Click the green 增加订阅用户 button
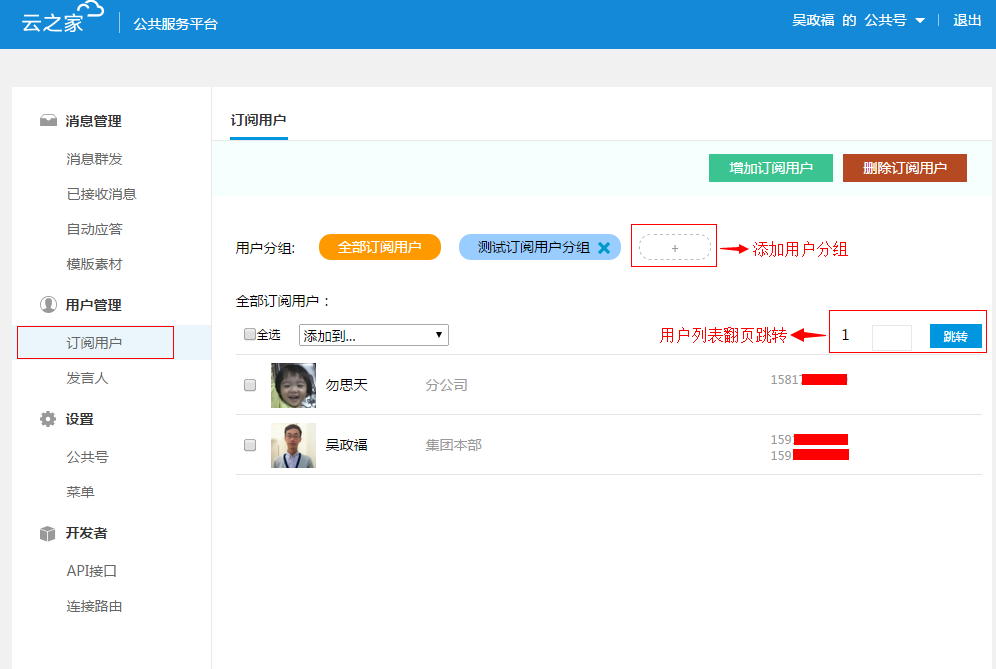996x669 pixels. coord(770,168)
